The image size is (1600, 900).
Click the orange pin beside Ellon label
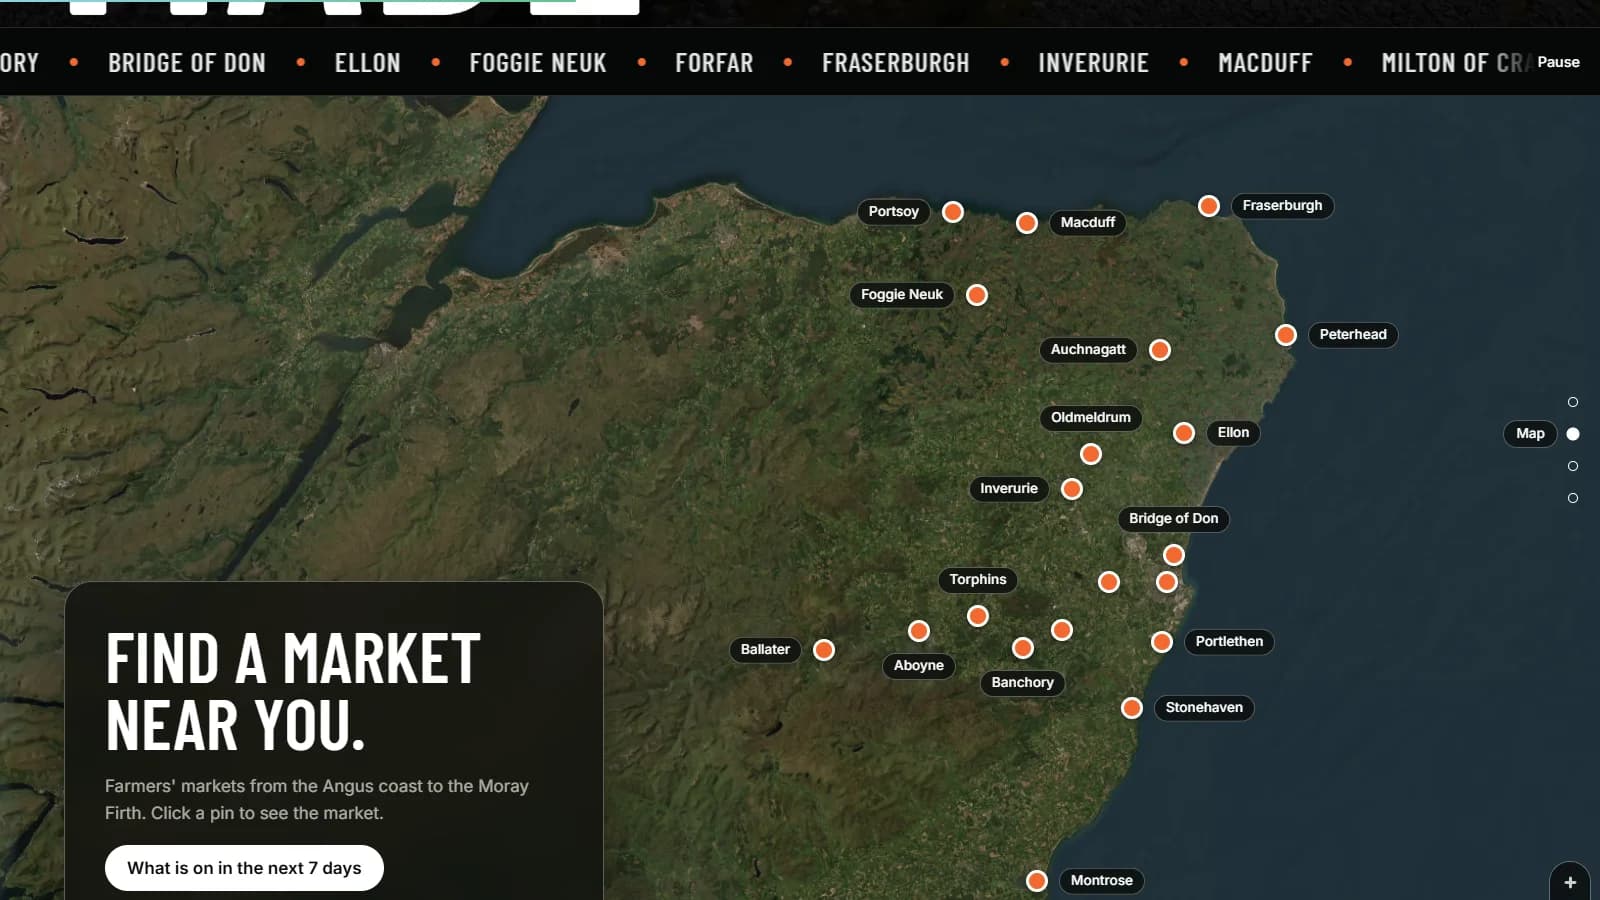point(1184,433)
